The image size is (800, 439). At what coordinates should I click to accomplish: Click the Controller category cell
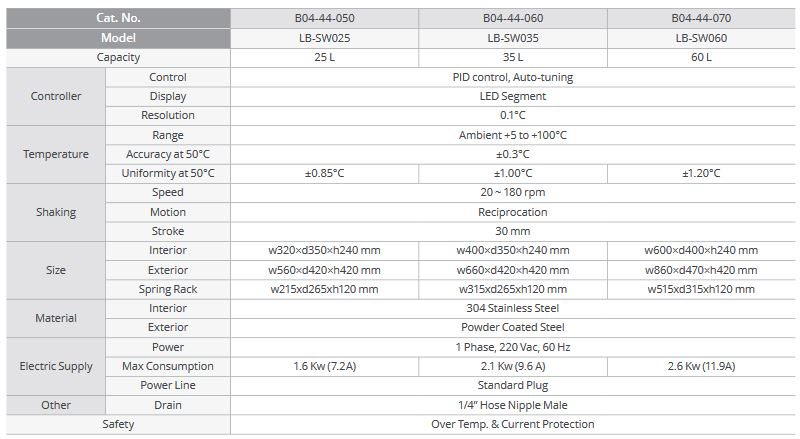56,96
